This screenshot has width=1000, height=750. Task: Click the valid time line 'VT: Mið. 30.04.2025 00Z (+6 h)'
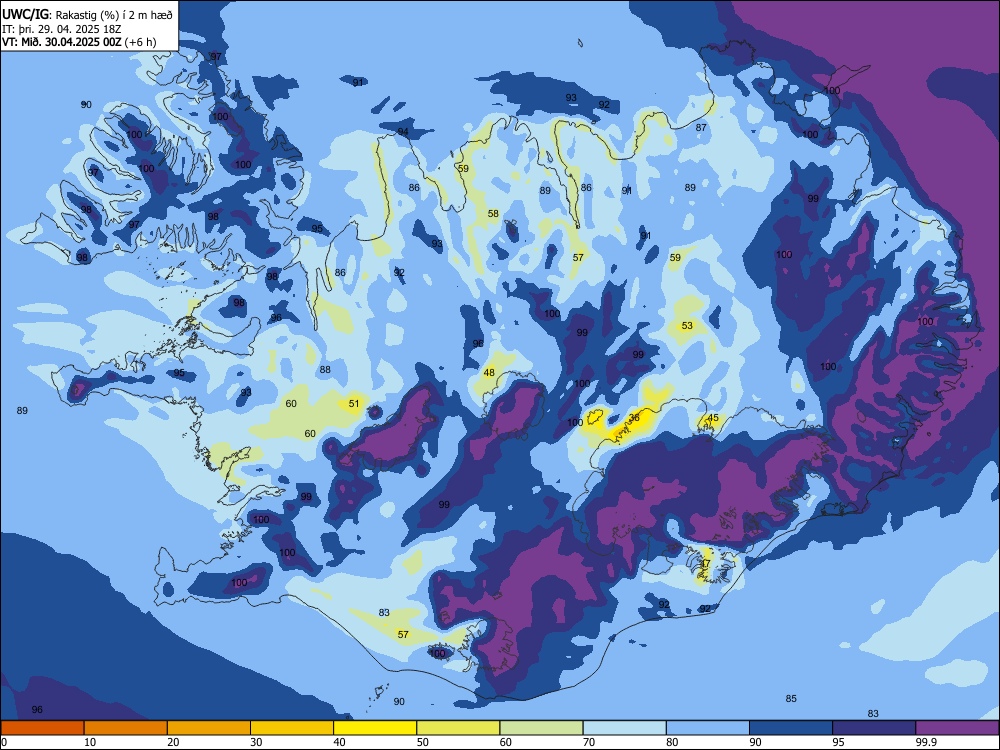point(79,42)
